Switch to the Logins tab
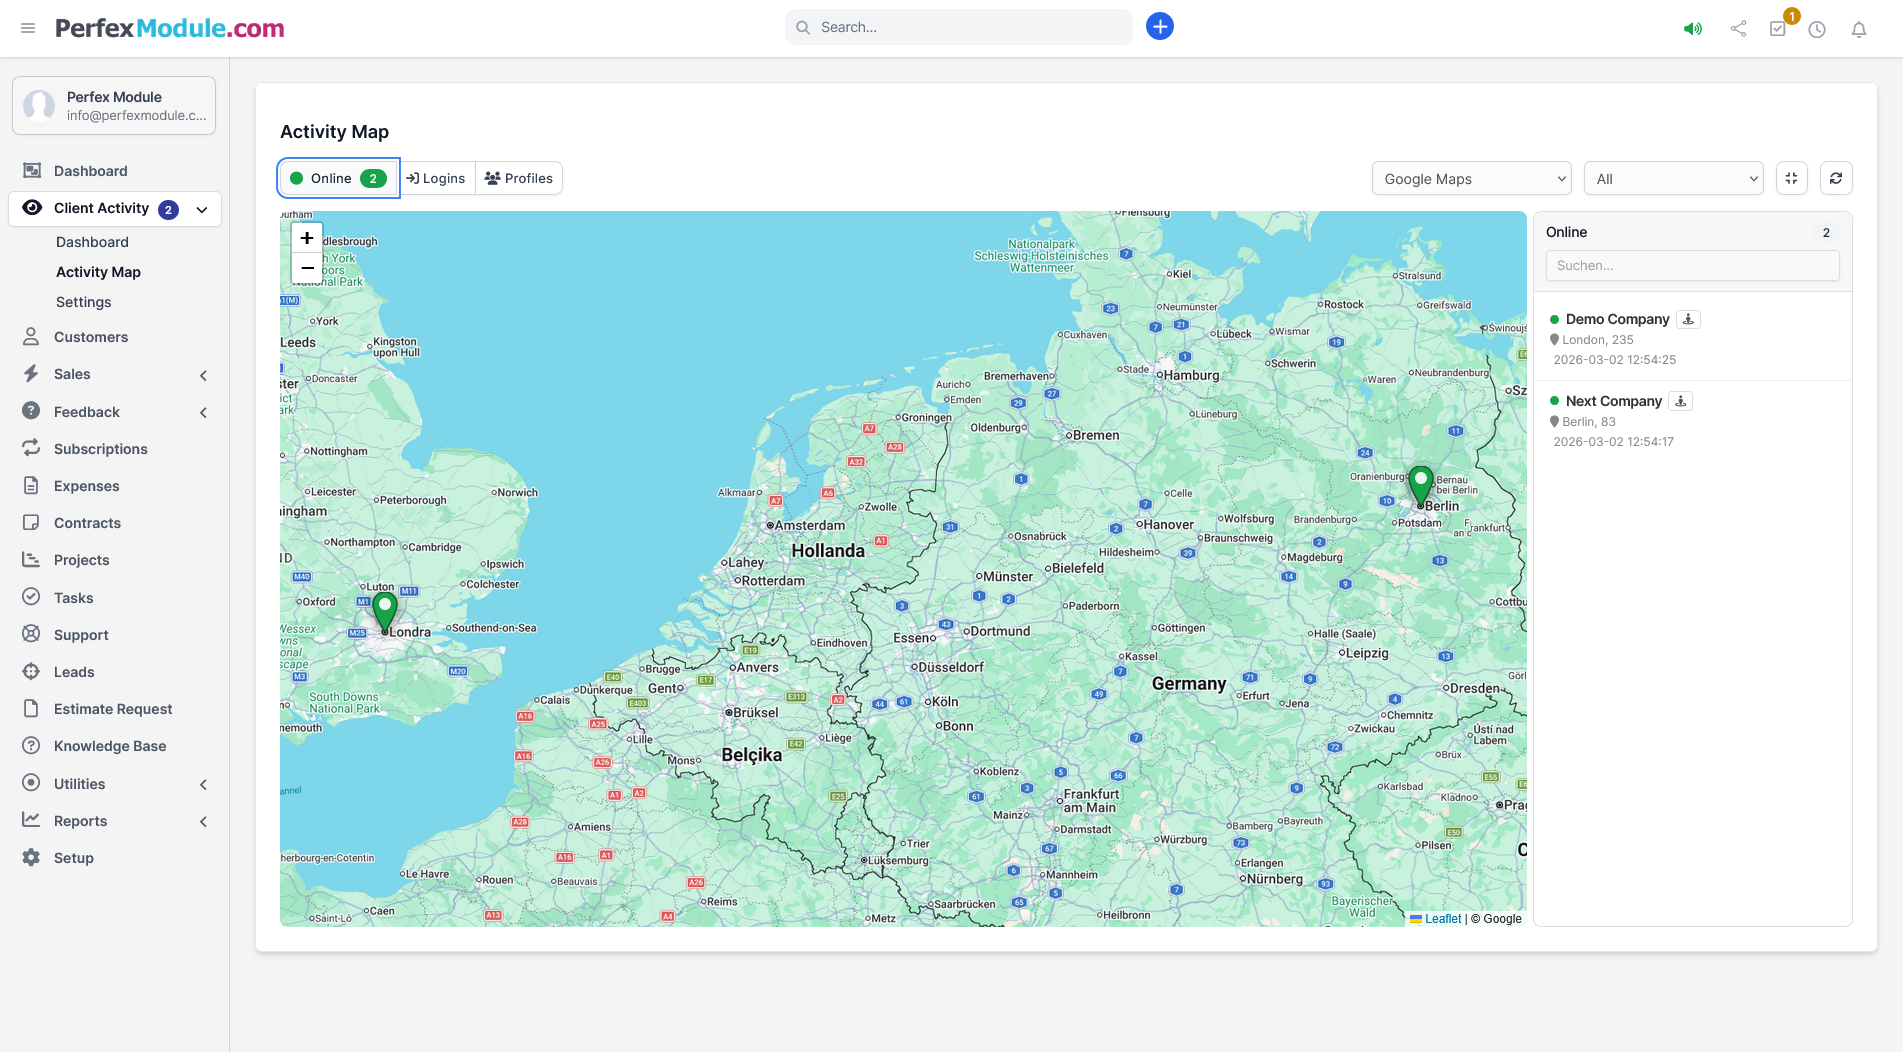The height and width of the screenshot is (1052, 1903). tap(436, 178)
